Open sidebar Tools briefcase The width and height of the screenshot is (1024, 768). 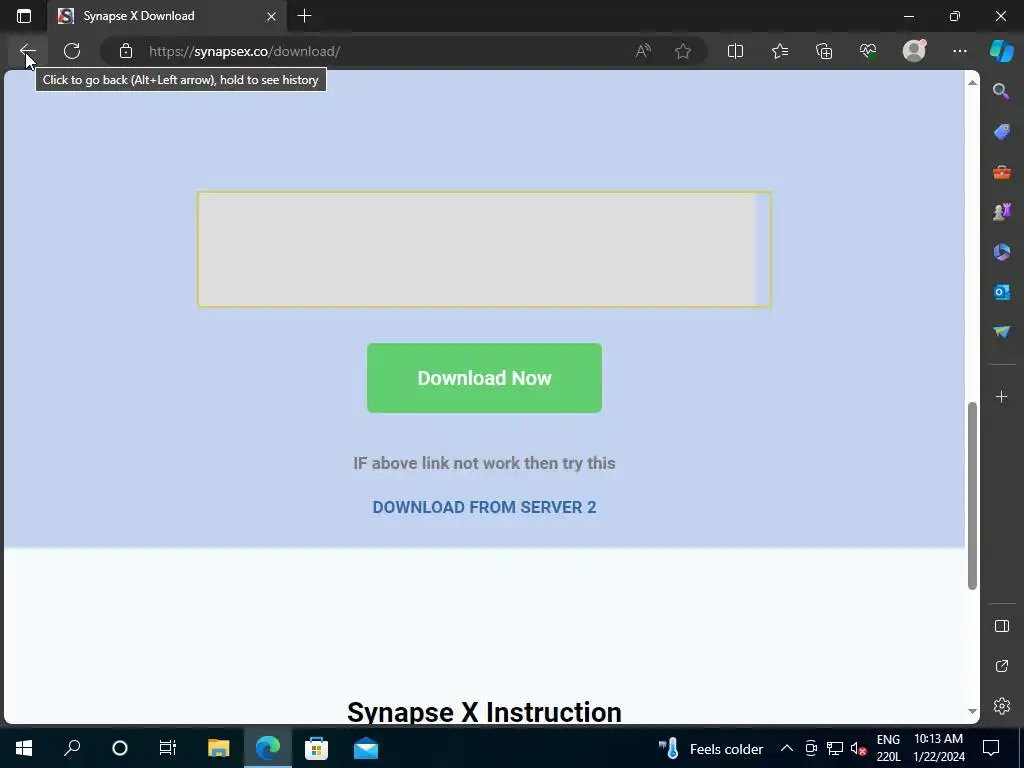point(1002,172)
